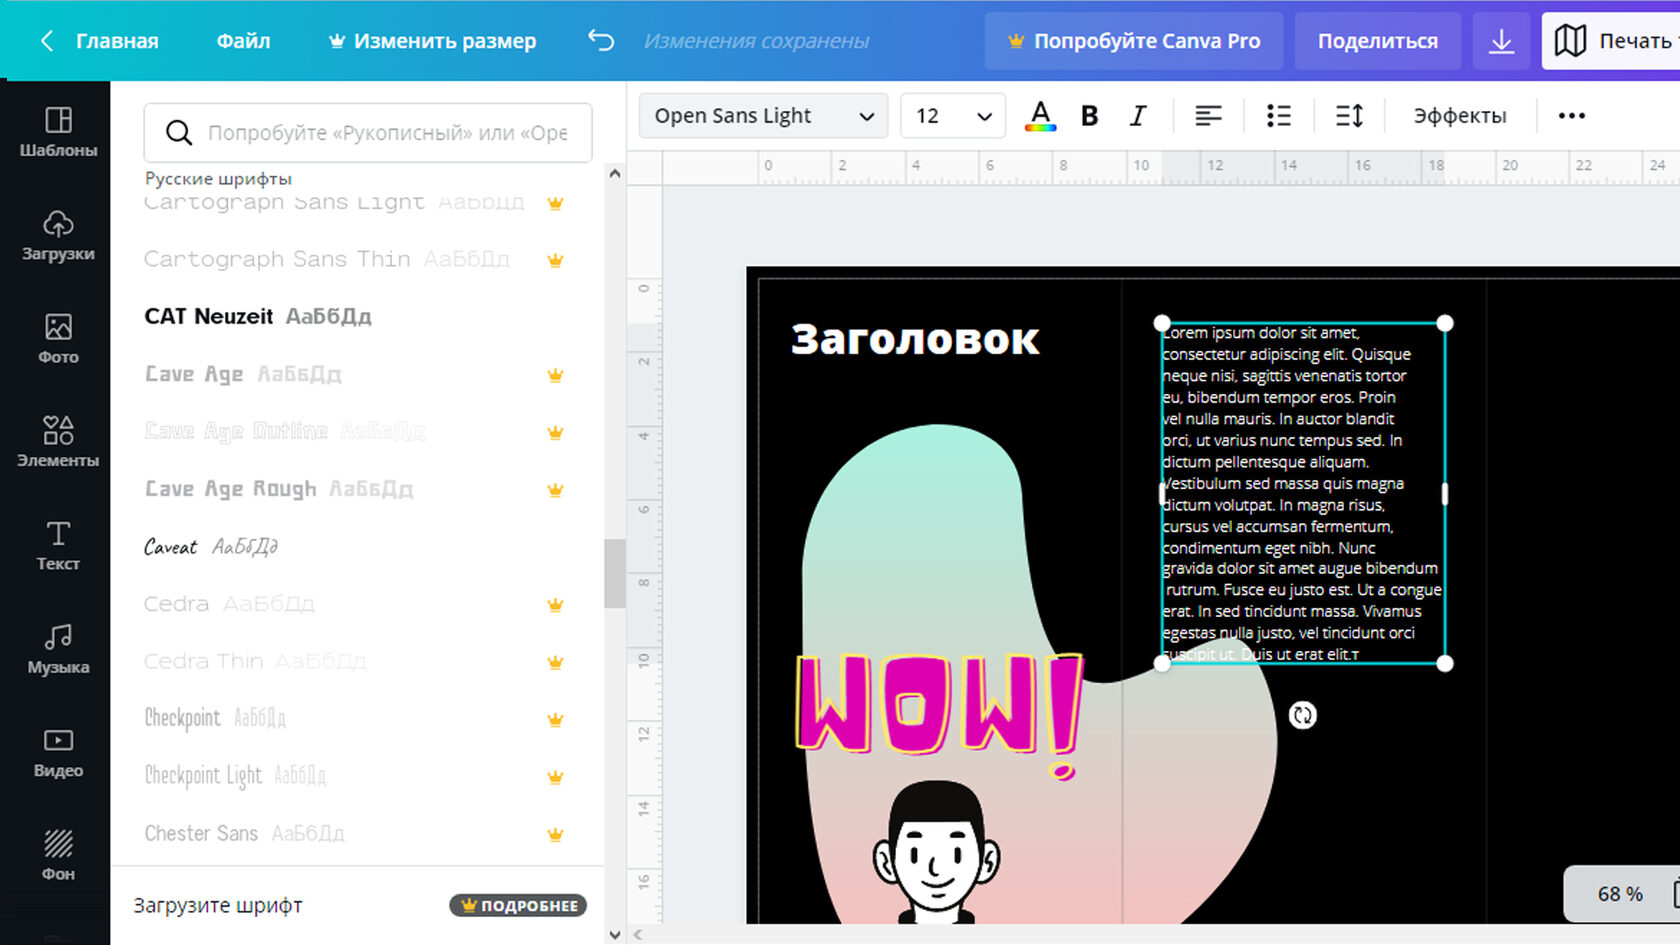Open the Музыка music panel
The height and width of the screenshot is (945, 1680).
pyautogui.click(x=58, y=649)
